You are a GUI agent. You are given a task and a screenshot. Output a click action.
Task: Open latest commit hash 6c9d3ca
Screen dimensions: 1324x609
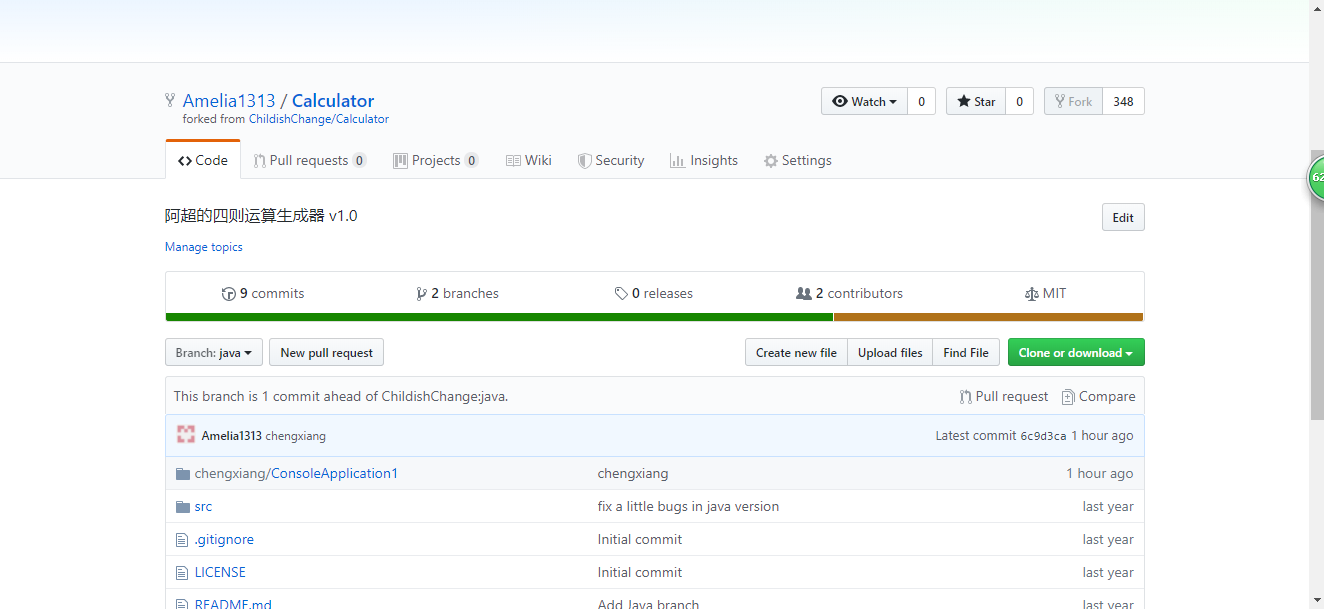click(1043, 436)
